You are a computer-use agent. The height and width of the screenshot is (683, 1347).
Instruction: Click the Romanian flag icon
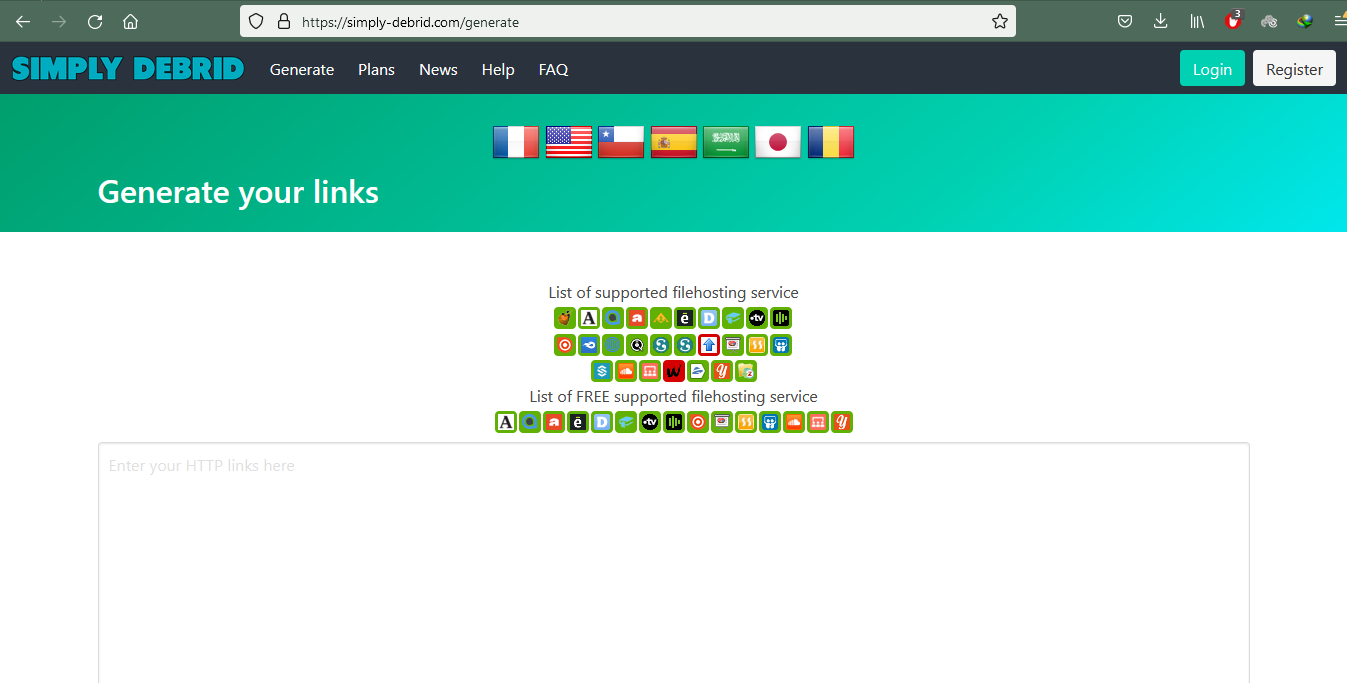pyautogui.click(x=831, y=142)
